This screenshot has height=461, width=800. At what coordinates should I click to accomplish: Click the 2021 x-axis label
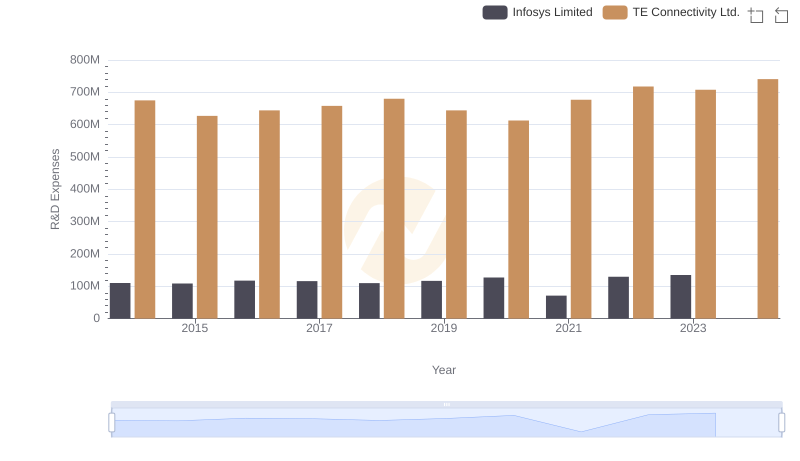[568, 328]
